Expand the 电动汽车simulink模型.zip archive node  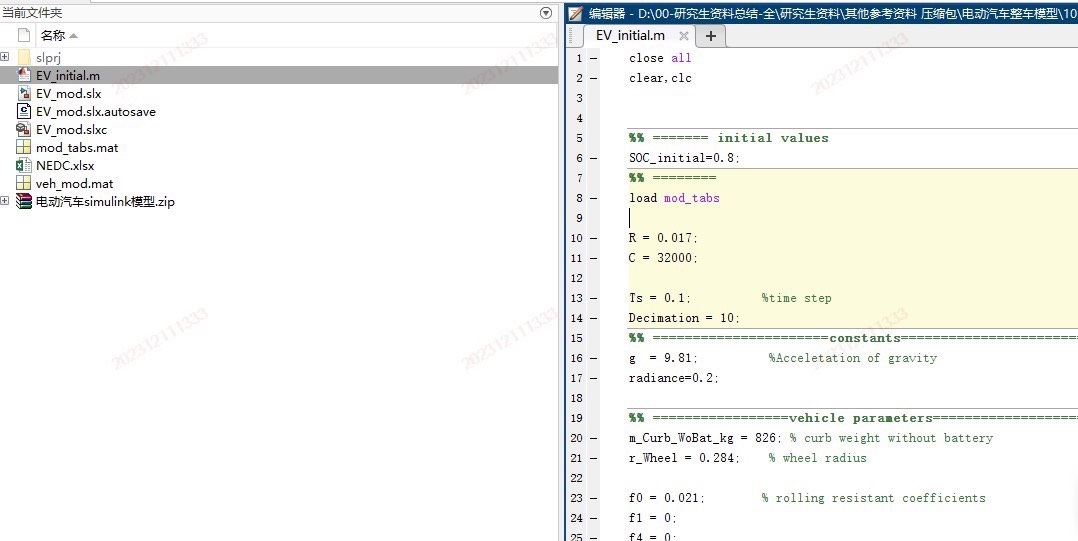[x=5, y=201]
